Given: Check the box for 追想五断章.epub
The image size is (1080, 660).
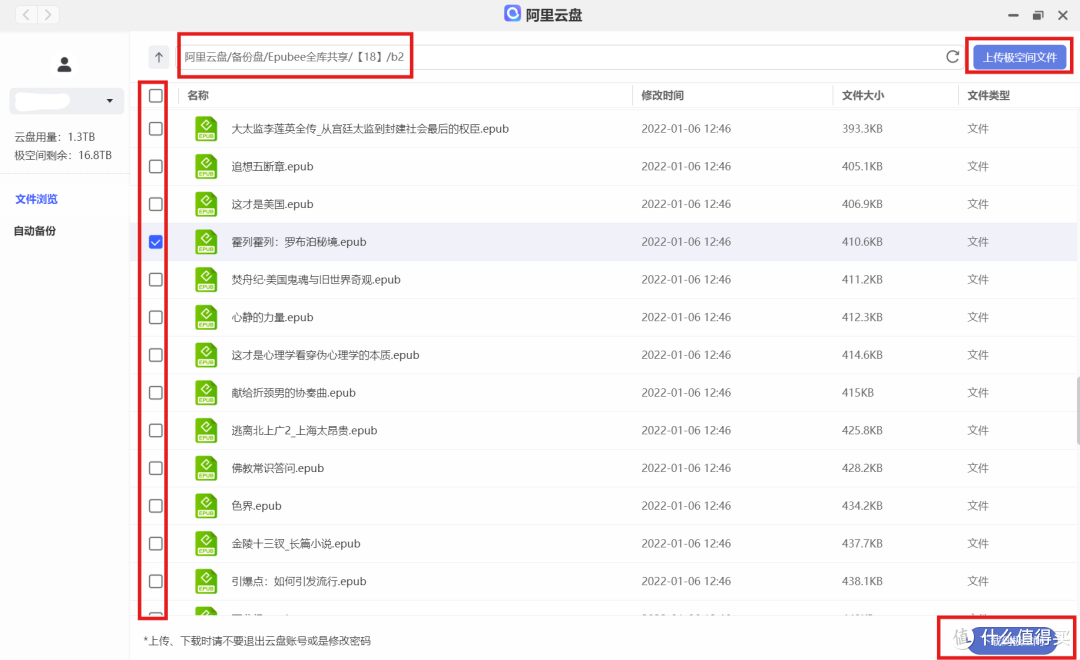Looking at the screenshot, I should (x=156, y=166).
